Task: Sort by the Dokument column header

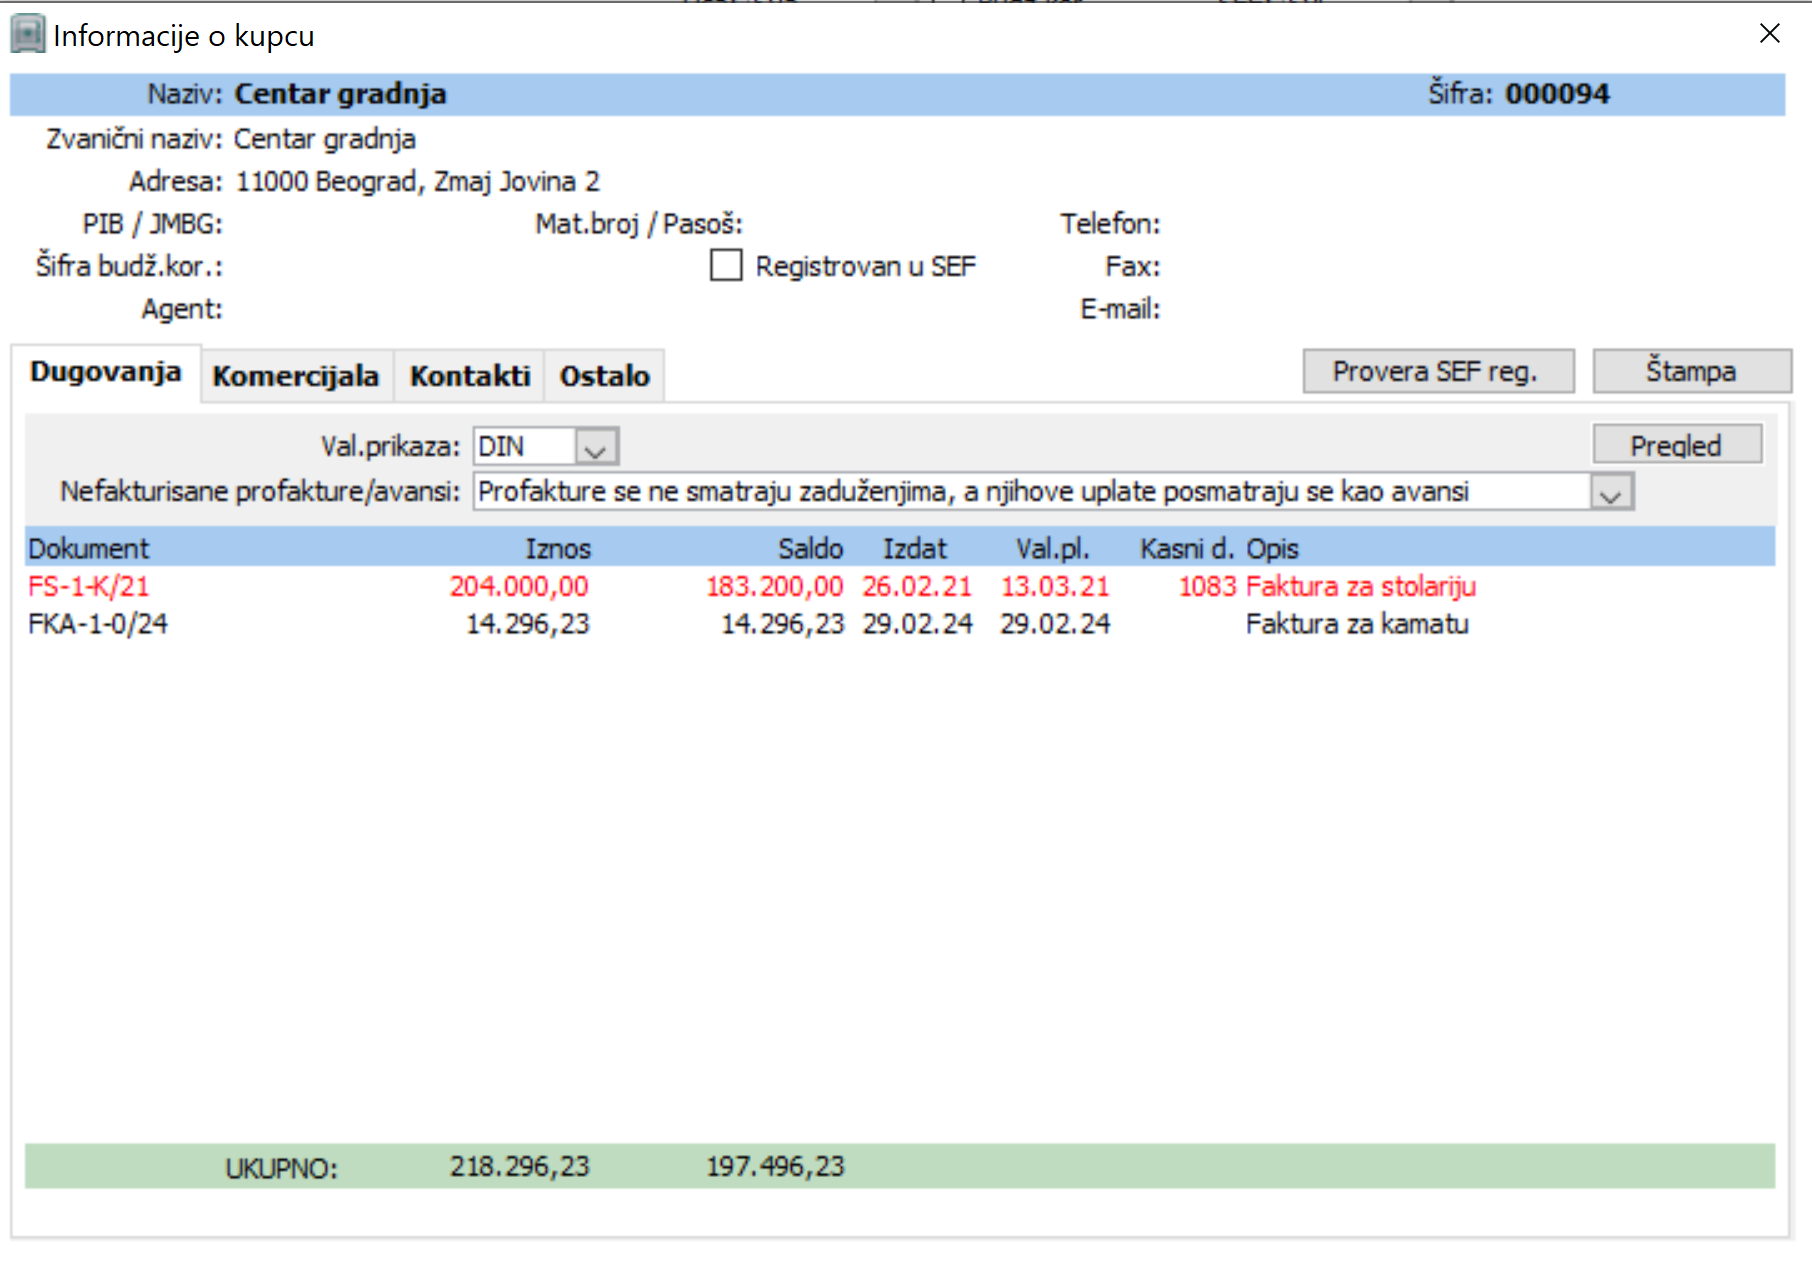Action: pyautogui.click(x=88, y=549)
